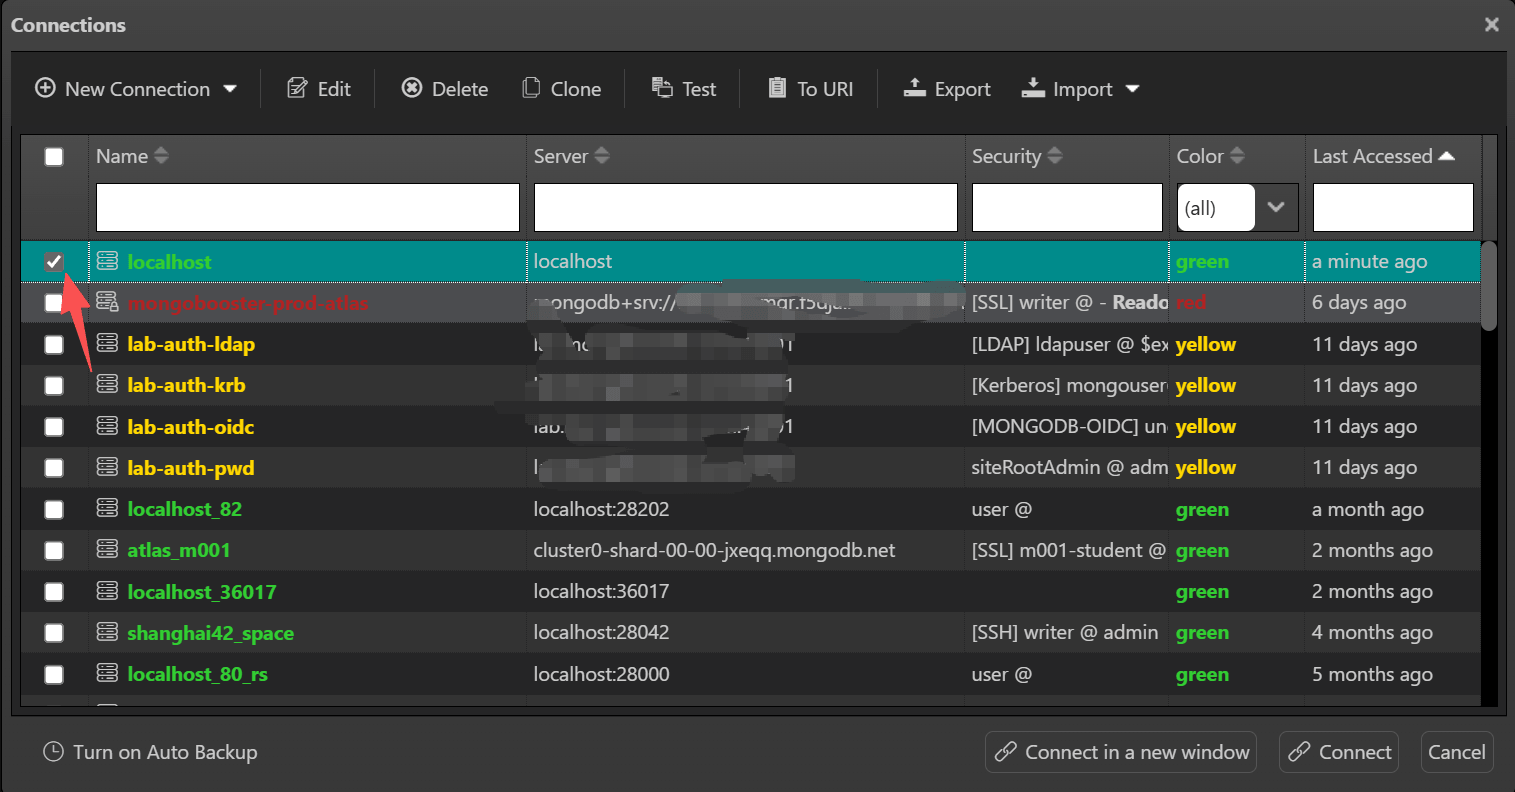The height and width of the screenshot is (792, 1515).
Task: Click cluster0-shard-00-00-jxeqq.mongodb.net server cell
Action: pos(746,550)
